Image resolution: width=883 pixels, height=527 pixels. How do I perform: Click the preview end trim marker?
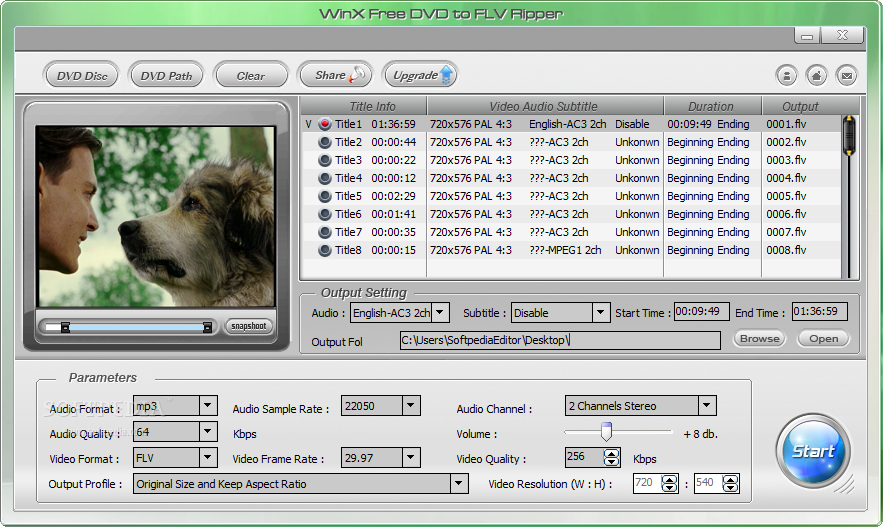pos(207,327)
